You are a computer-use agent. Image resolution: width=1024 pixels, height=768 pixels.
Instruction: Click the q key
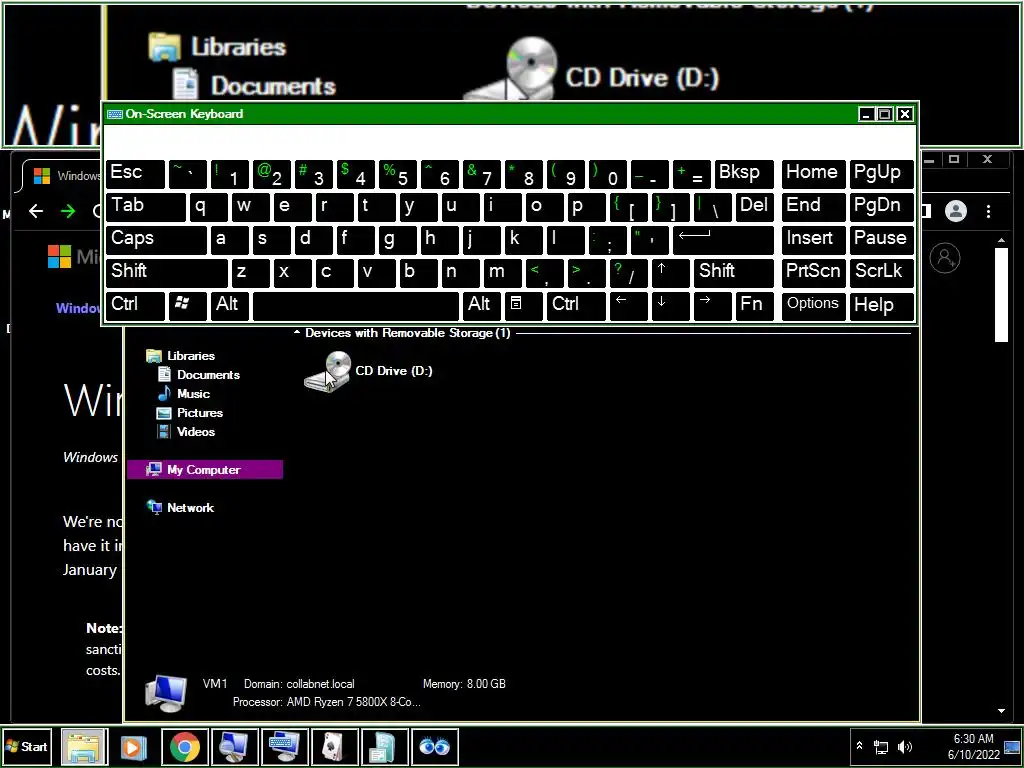tap(208, 207)
